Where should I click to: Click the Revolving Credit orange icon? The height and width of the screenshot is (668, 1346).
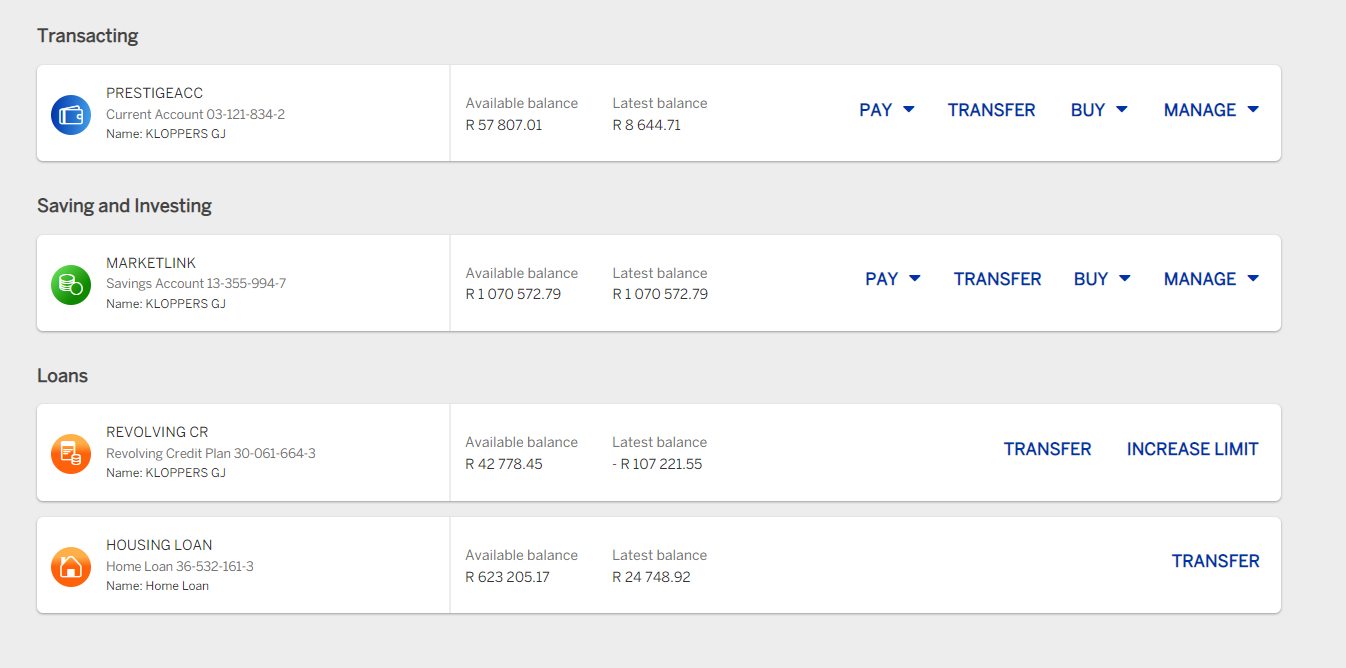[x=71, y=454]
